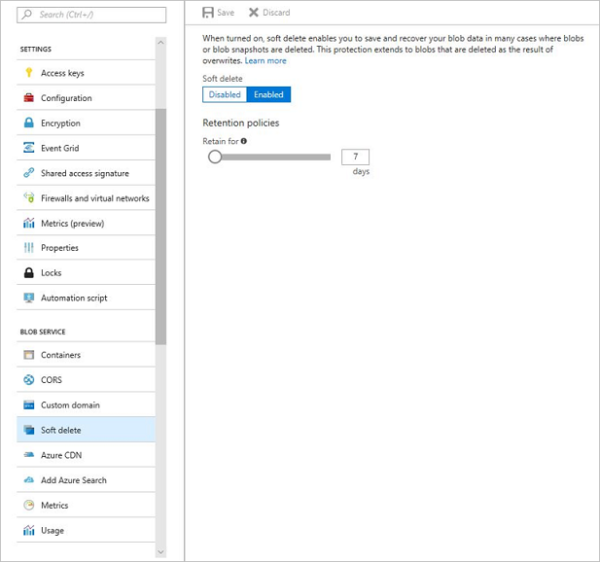
Task: Click the retention days slider handle
Action: coord(215,156)
